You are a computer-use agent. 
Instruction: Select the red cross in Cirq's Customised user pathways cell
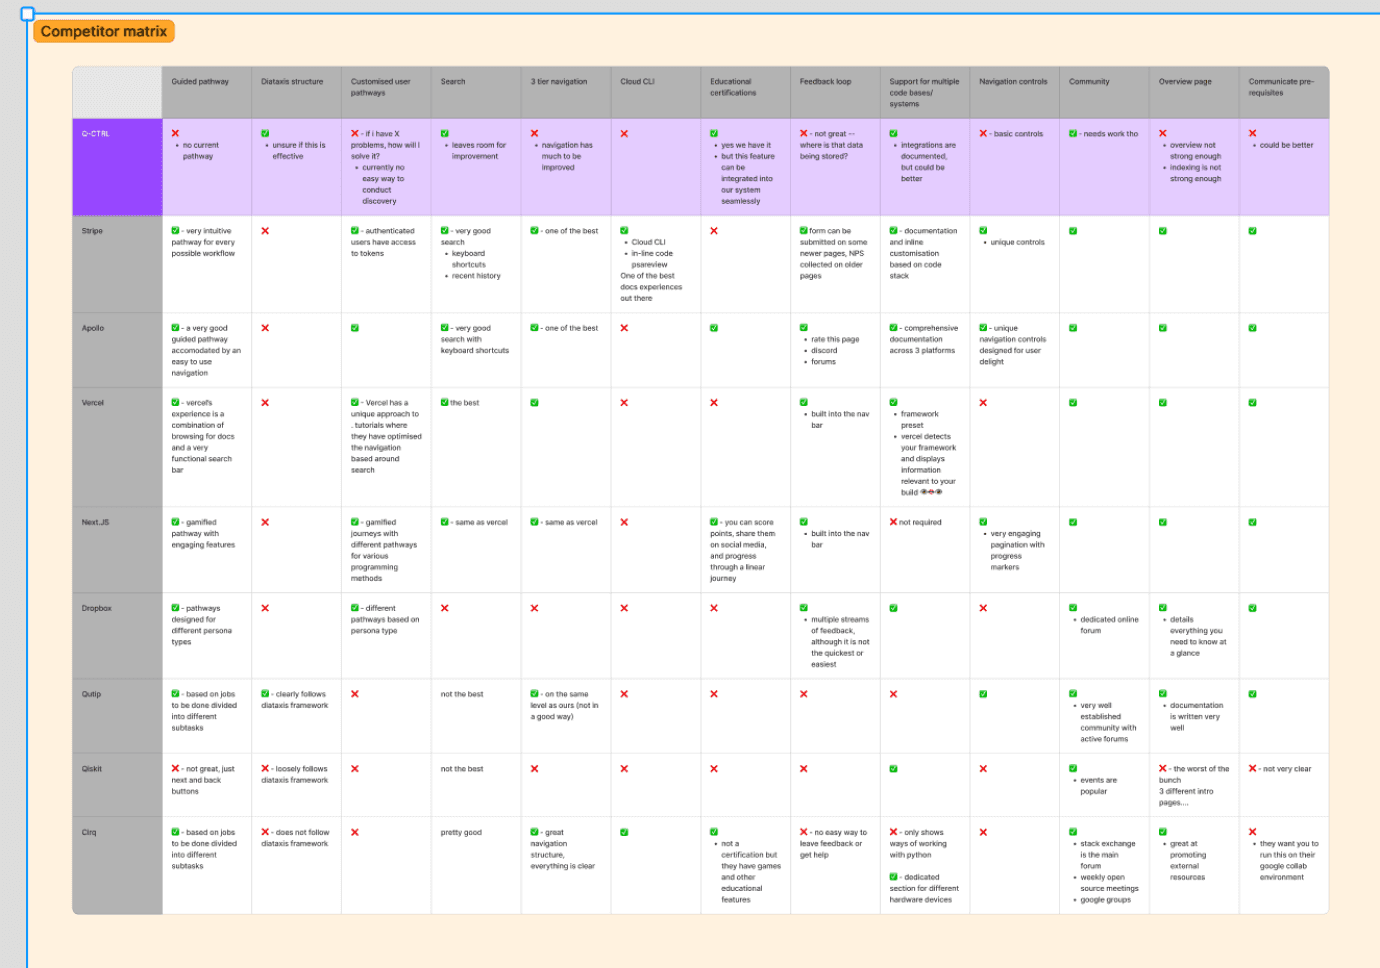click(355, 832)
